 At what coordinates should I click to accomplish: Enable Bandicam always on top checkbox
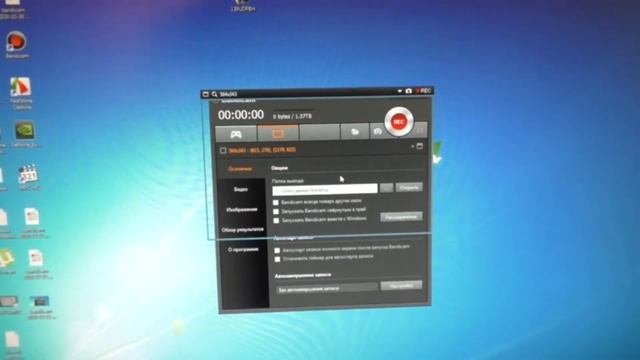[276, 202]
